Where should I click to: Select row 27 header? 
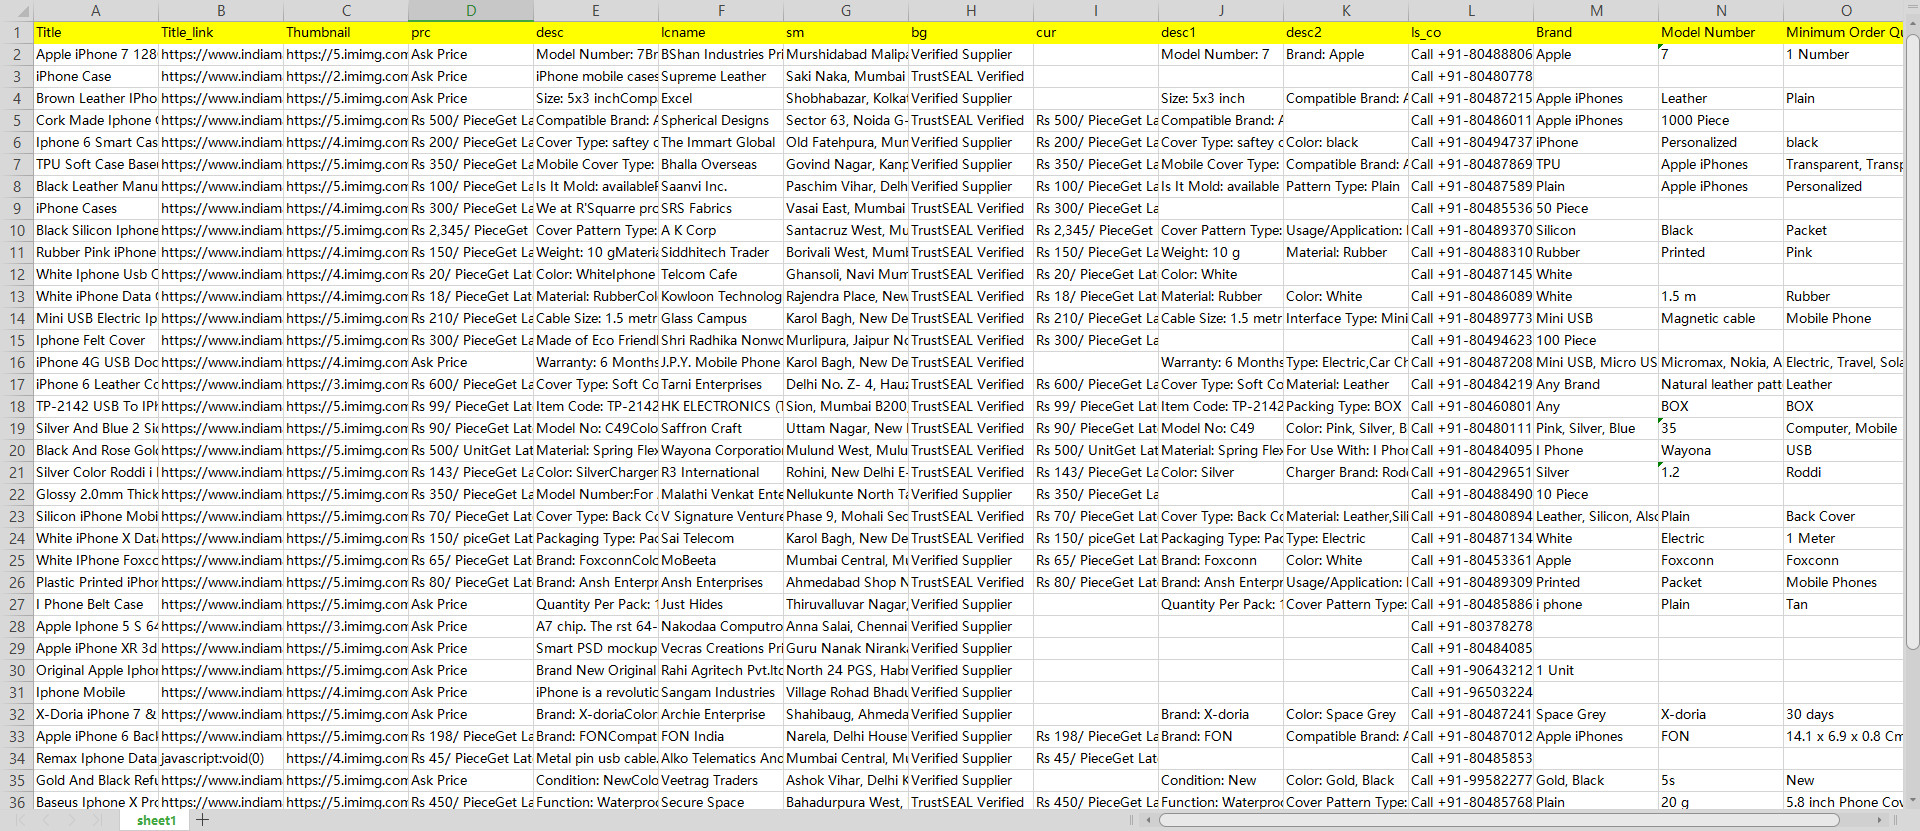point(17,605)
